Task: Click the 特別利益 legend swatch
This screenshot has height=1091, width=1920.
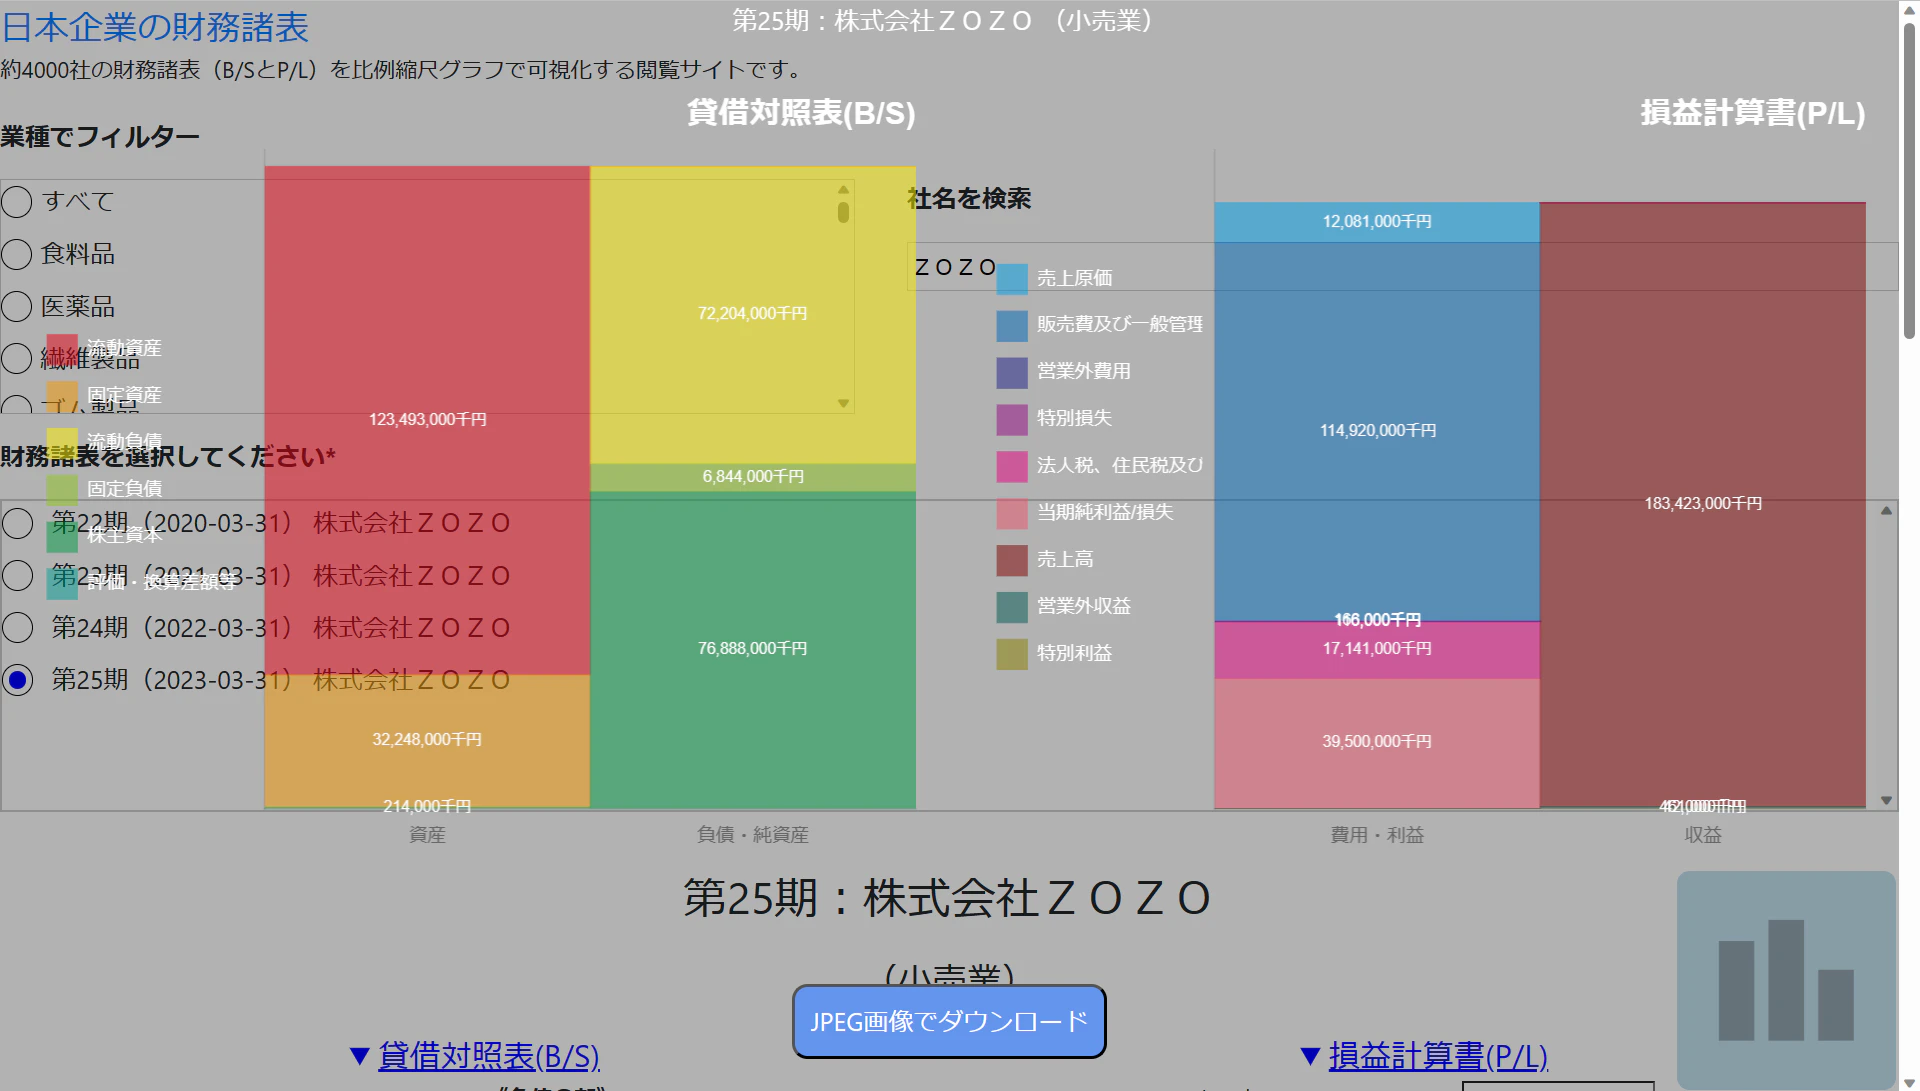Action: tap(1012, 654)
